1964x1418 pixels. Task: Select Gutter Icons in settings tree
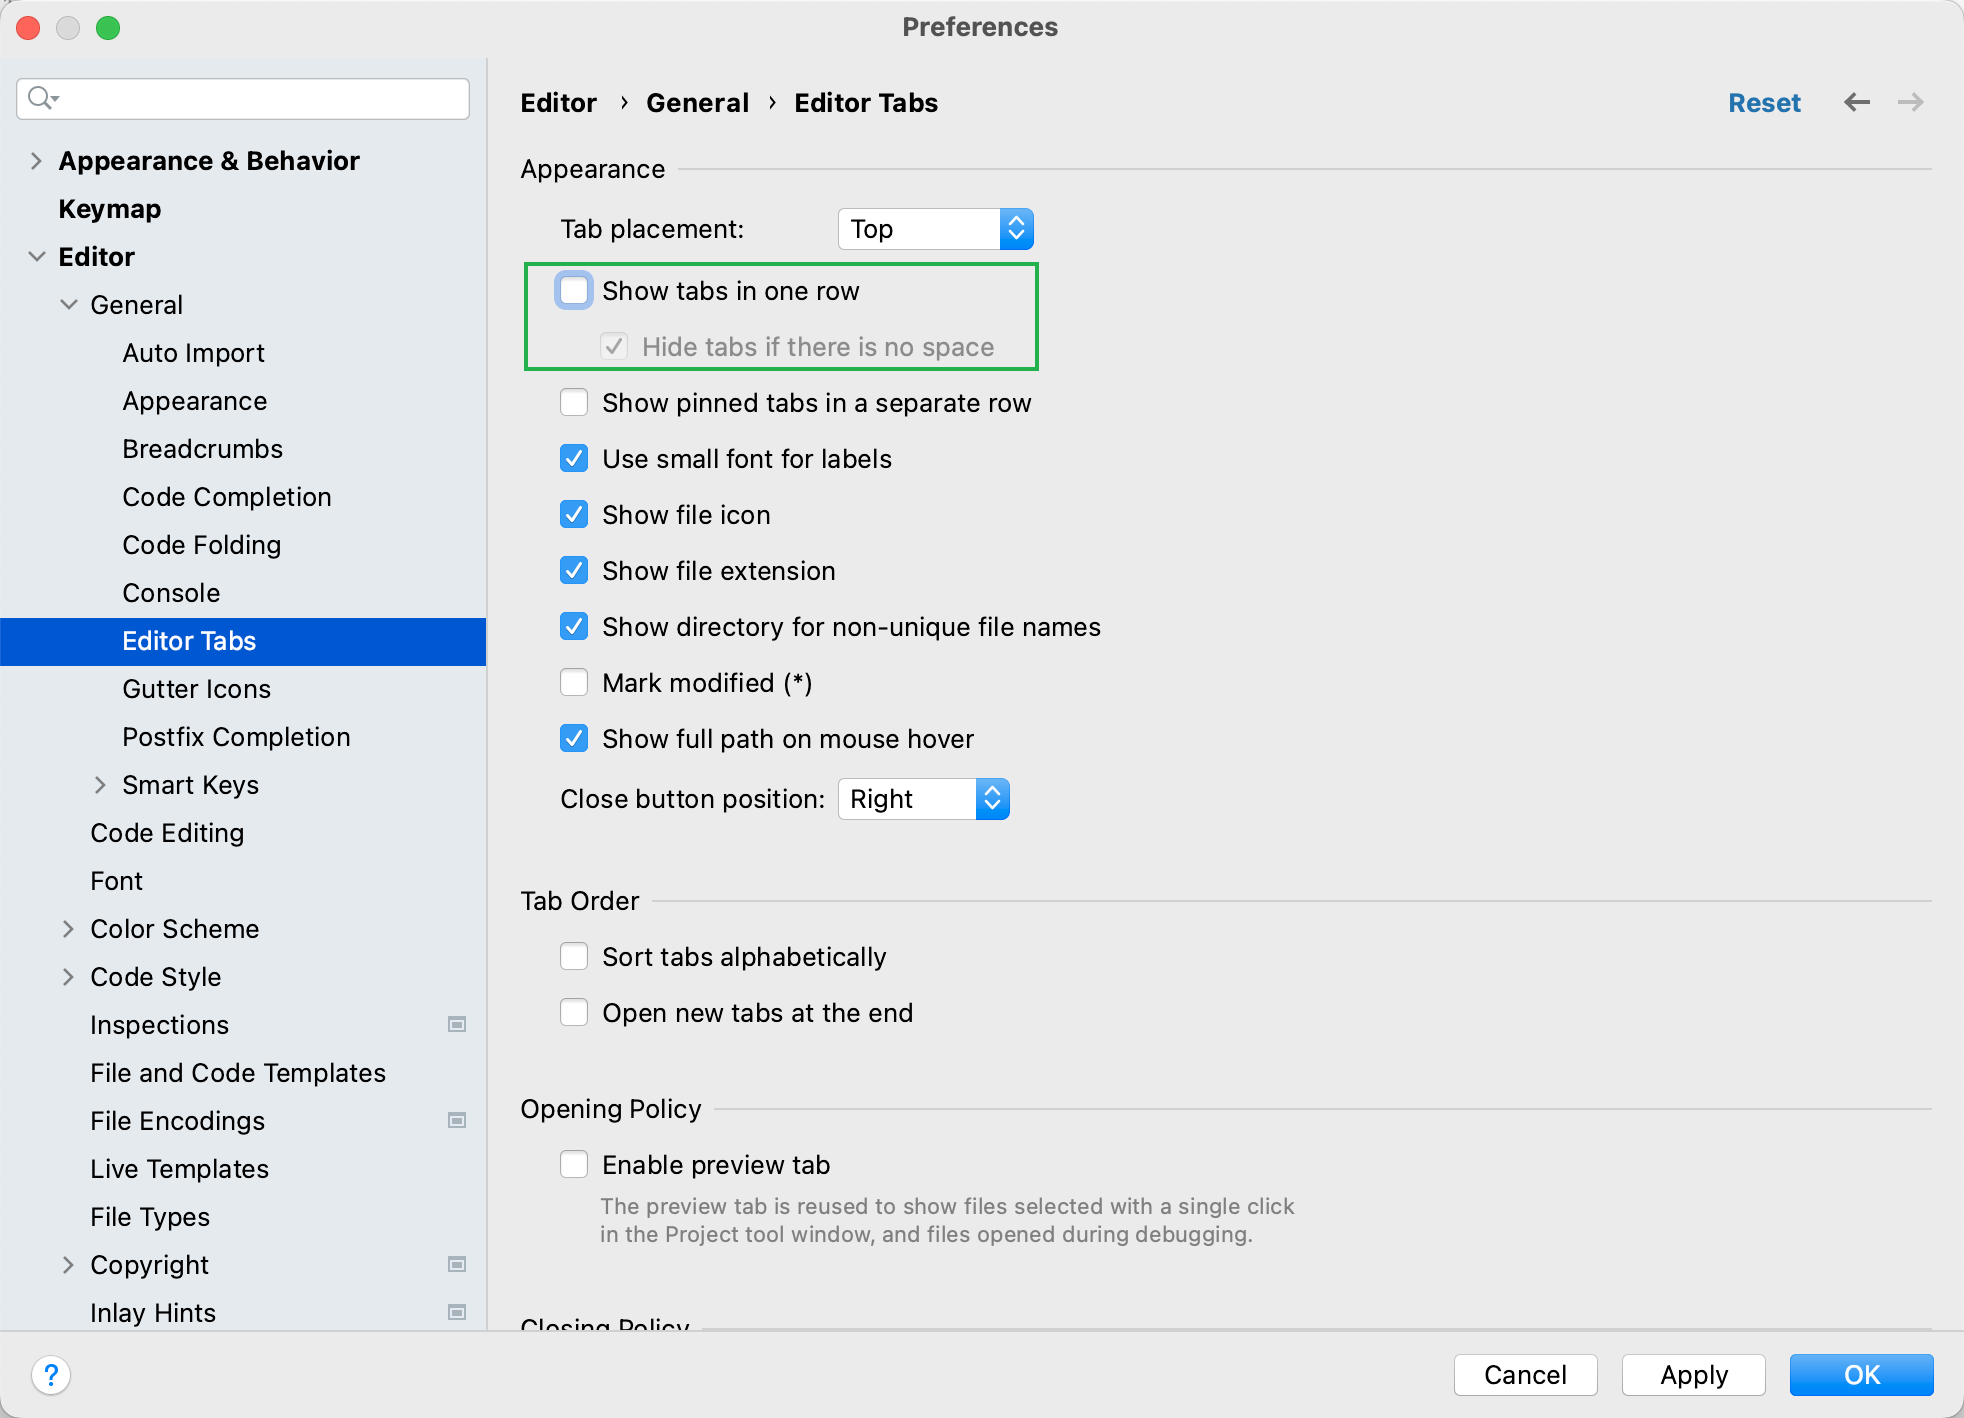click(x=196, y=689)
